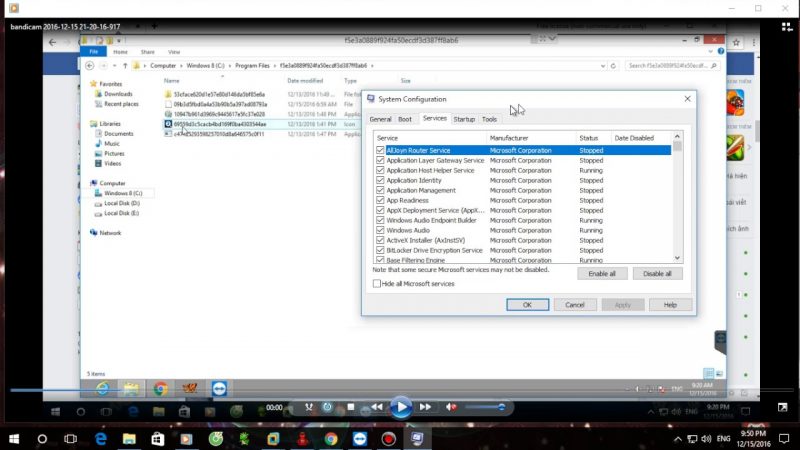Adjust the media player volume slider
The image size is (800, 450).
coord(485,407)
